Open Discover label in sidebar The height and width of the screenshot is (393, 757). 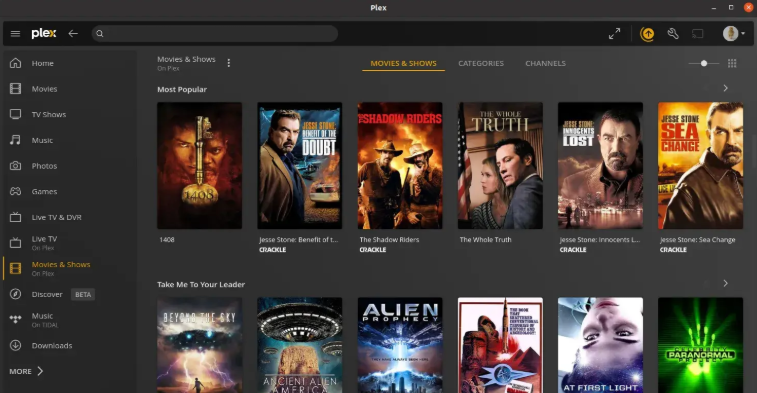(x=47, y=294)
